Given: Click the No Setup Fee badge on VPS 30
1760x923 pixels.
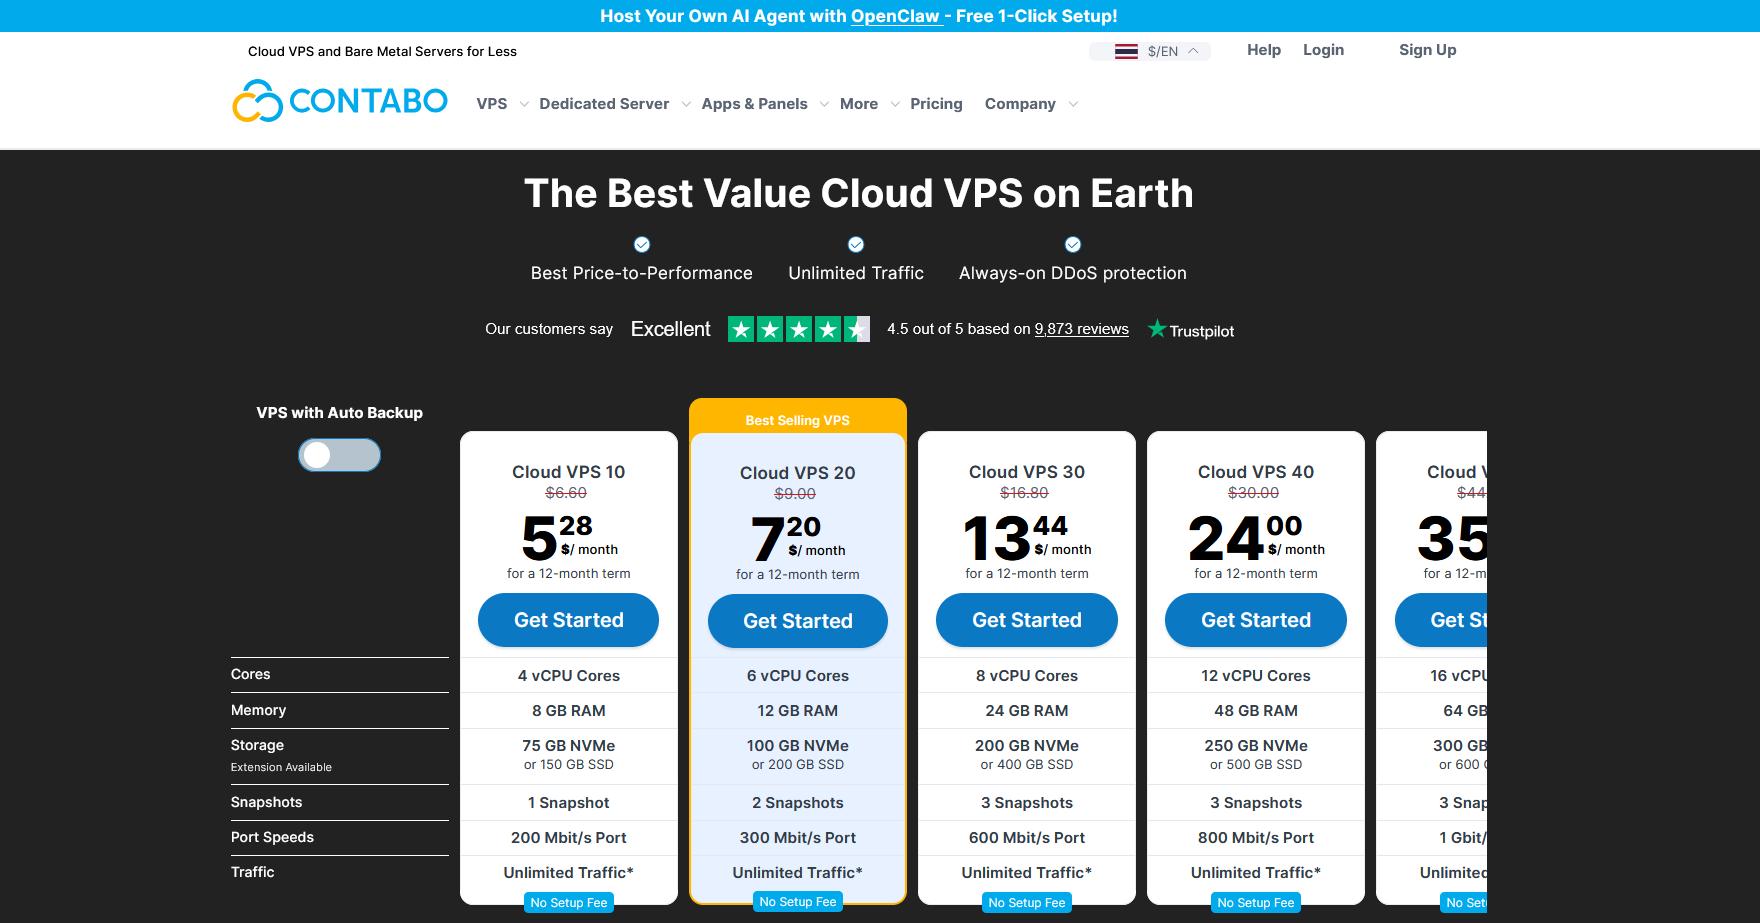Looking at the screenshot, I should tap(1027, 903).
